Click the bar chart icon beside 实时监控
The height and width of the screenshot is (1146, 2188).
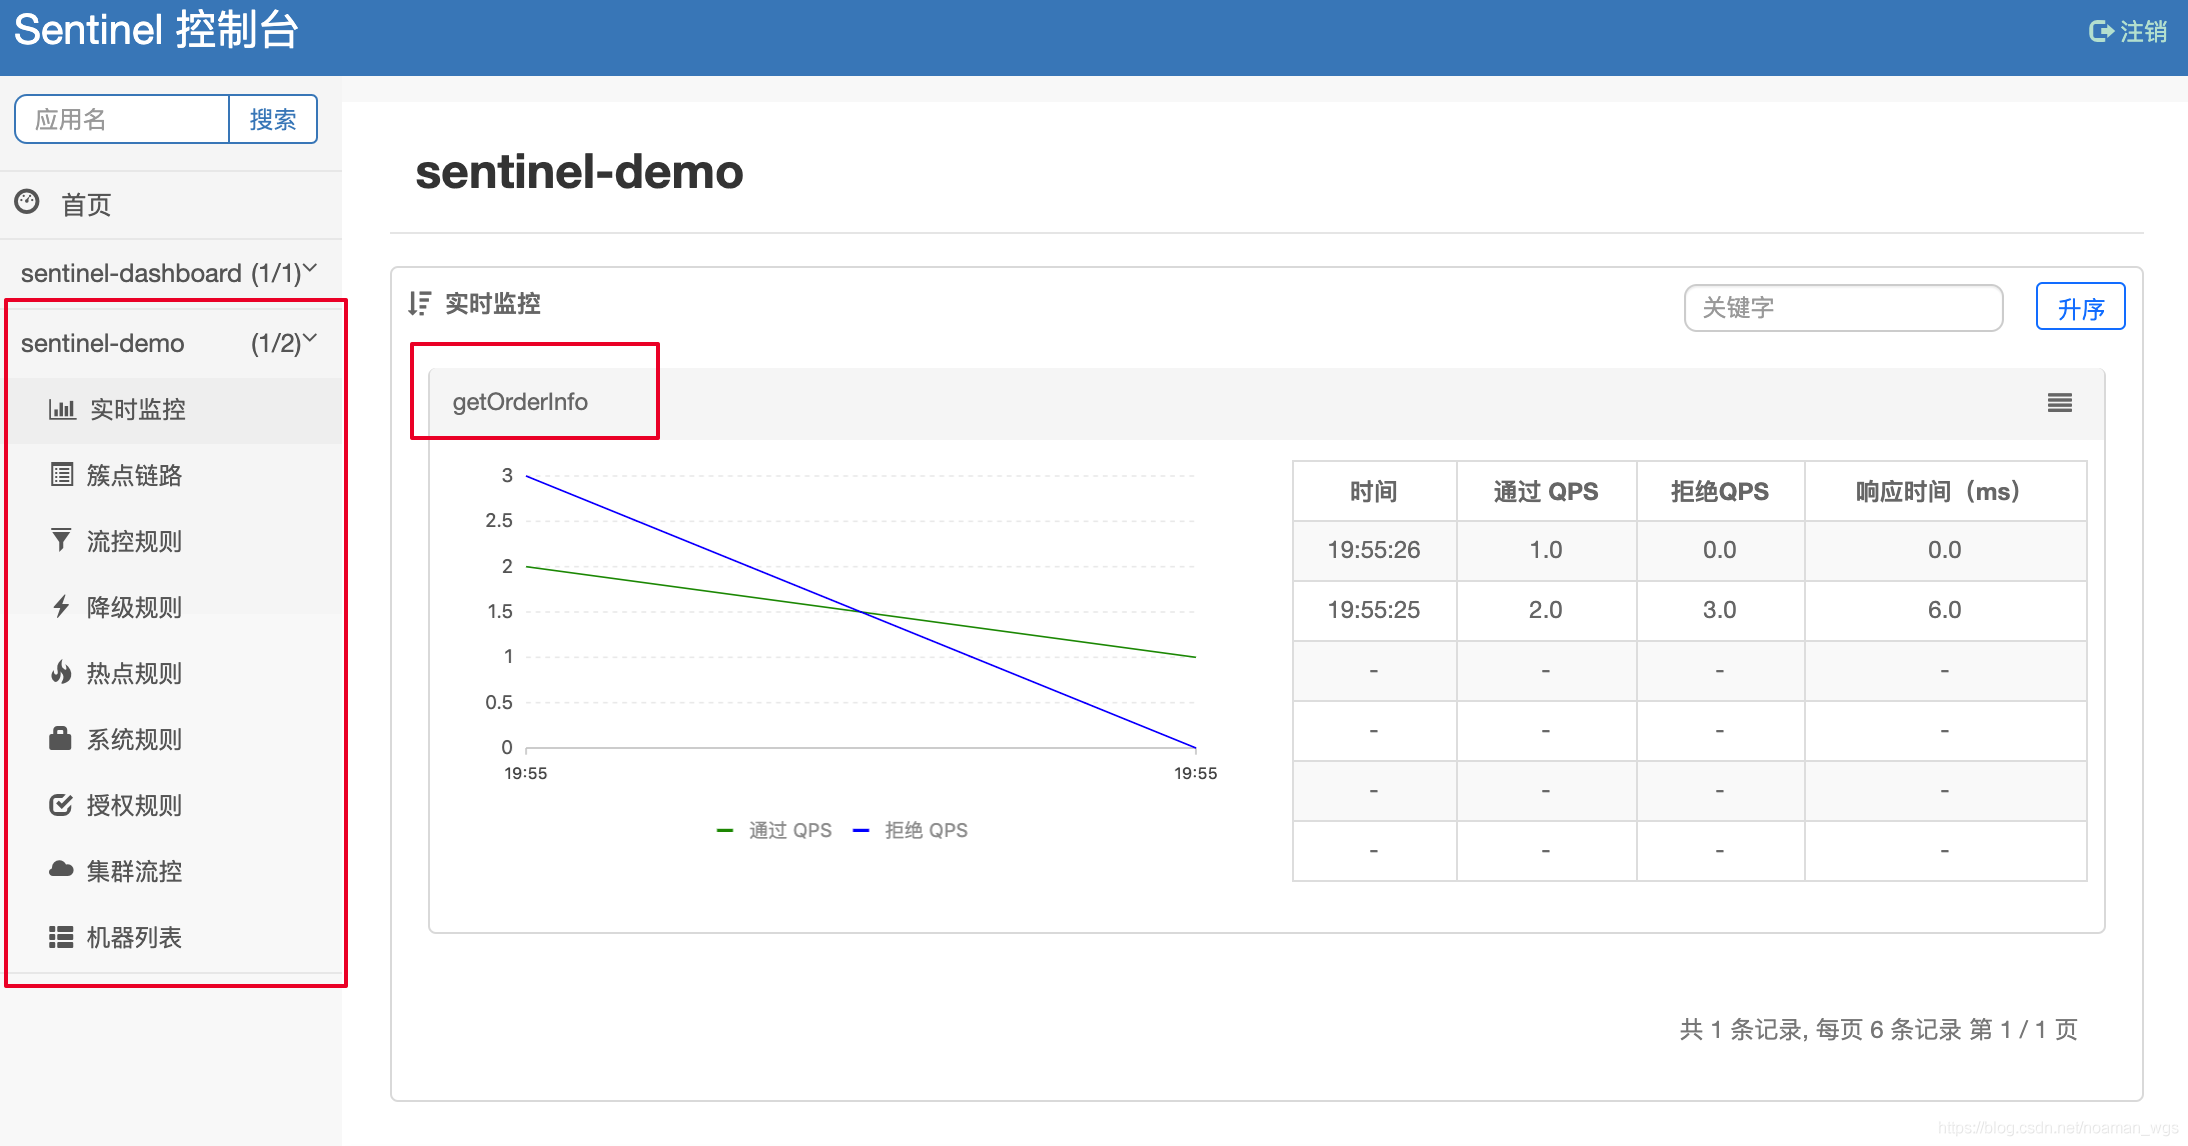pyautogui.click(x=62, y=409)
